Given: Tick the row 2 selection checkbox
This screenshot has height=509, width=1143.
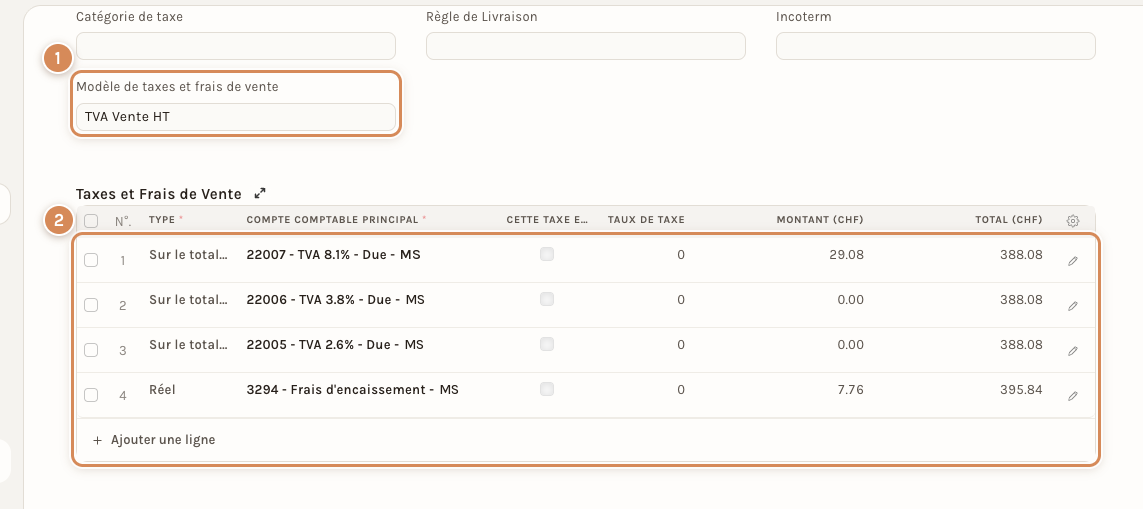Looking at the screenshot, I should tap(91, 305).
